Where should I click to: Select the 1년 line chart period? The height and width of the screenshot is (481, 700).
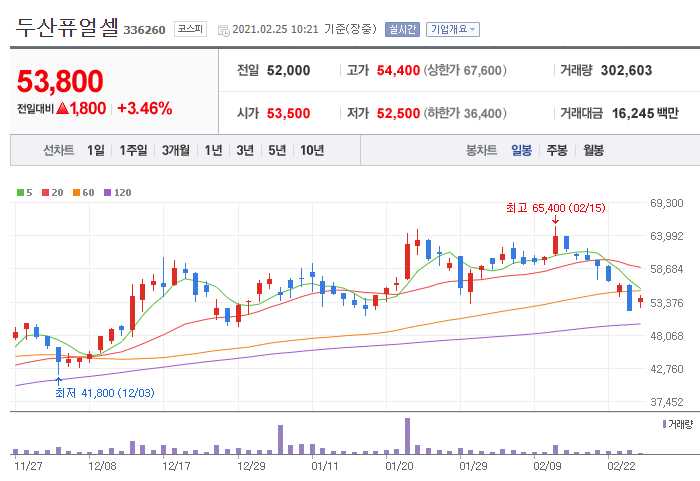coord(213,151)
